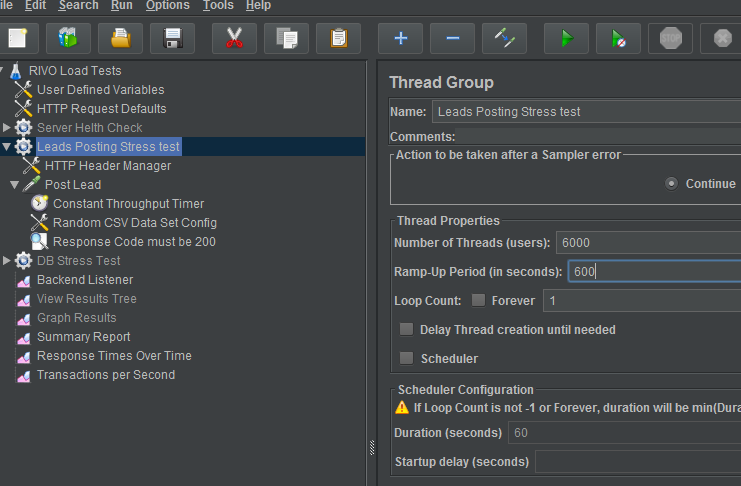Expand the Server Helth Check node
This screenshot has height=486, width=741.
point(7,127)
